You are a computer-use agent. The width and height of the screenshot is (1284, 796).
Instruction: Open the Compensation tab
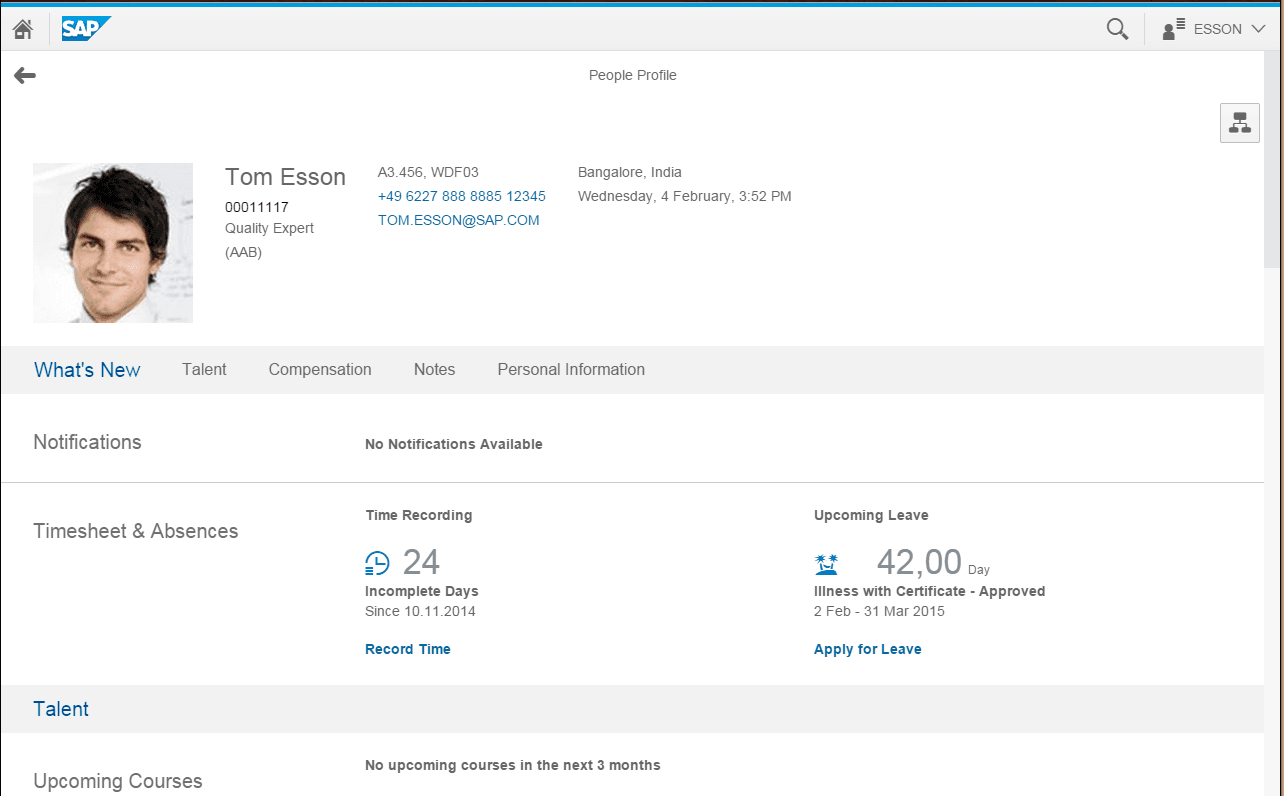tap(320, 370)
